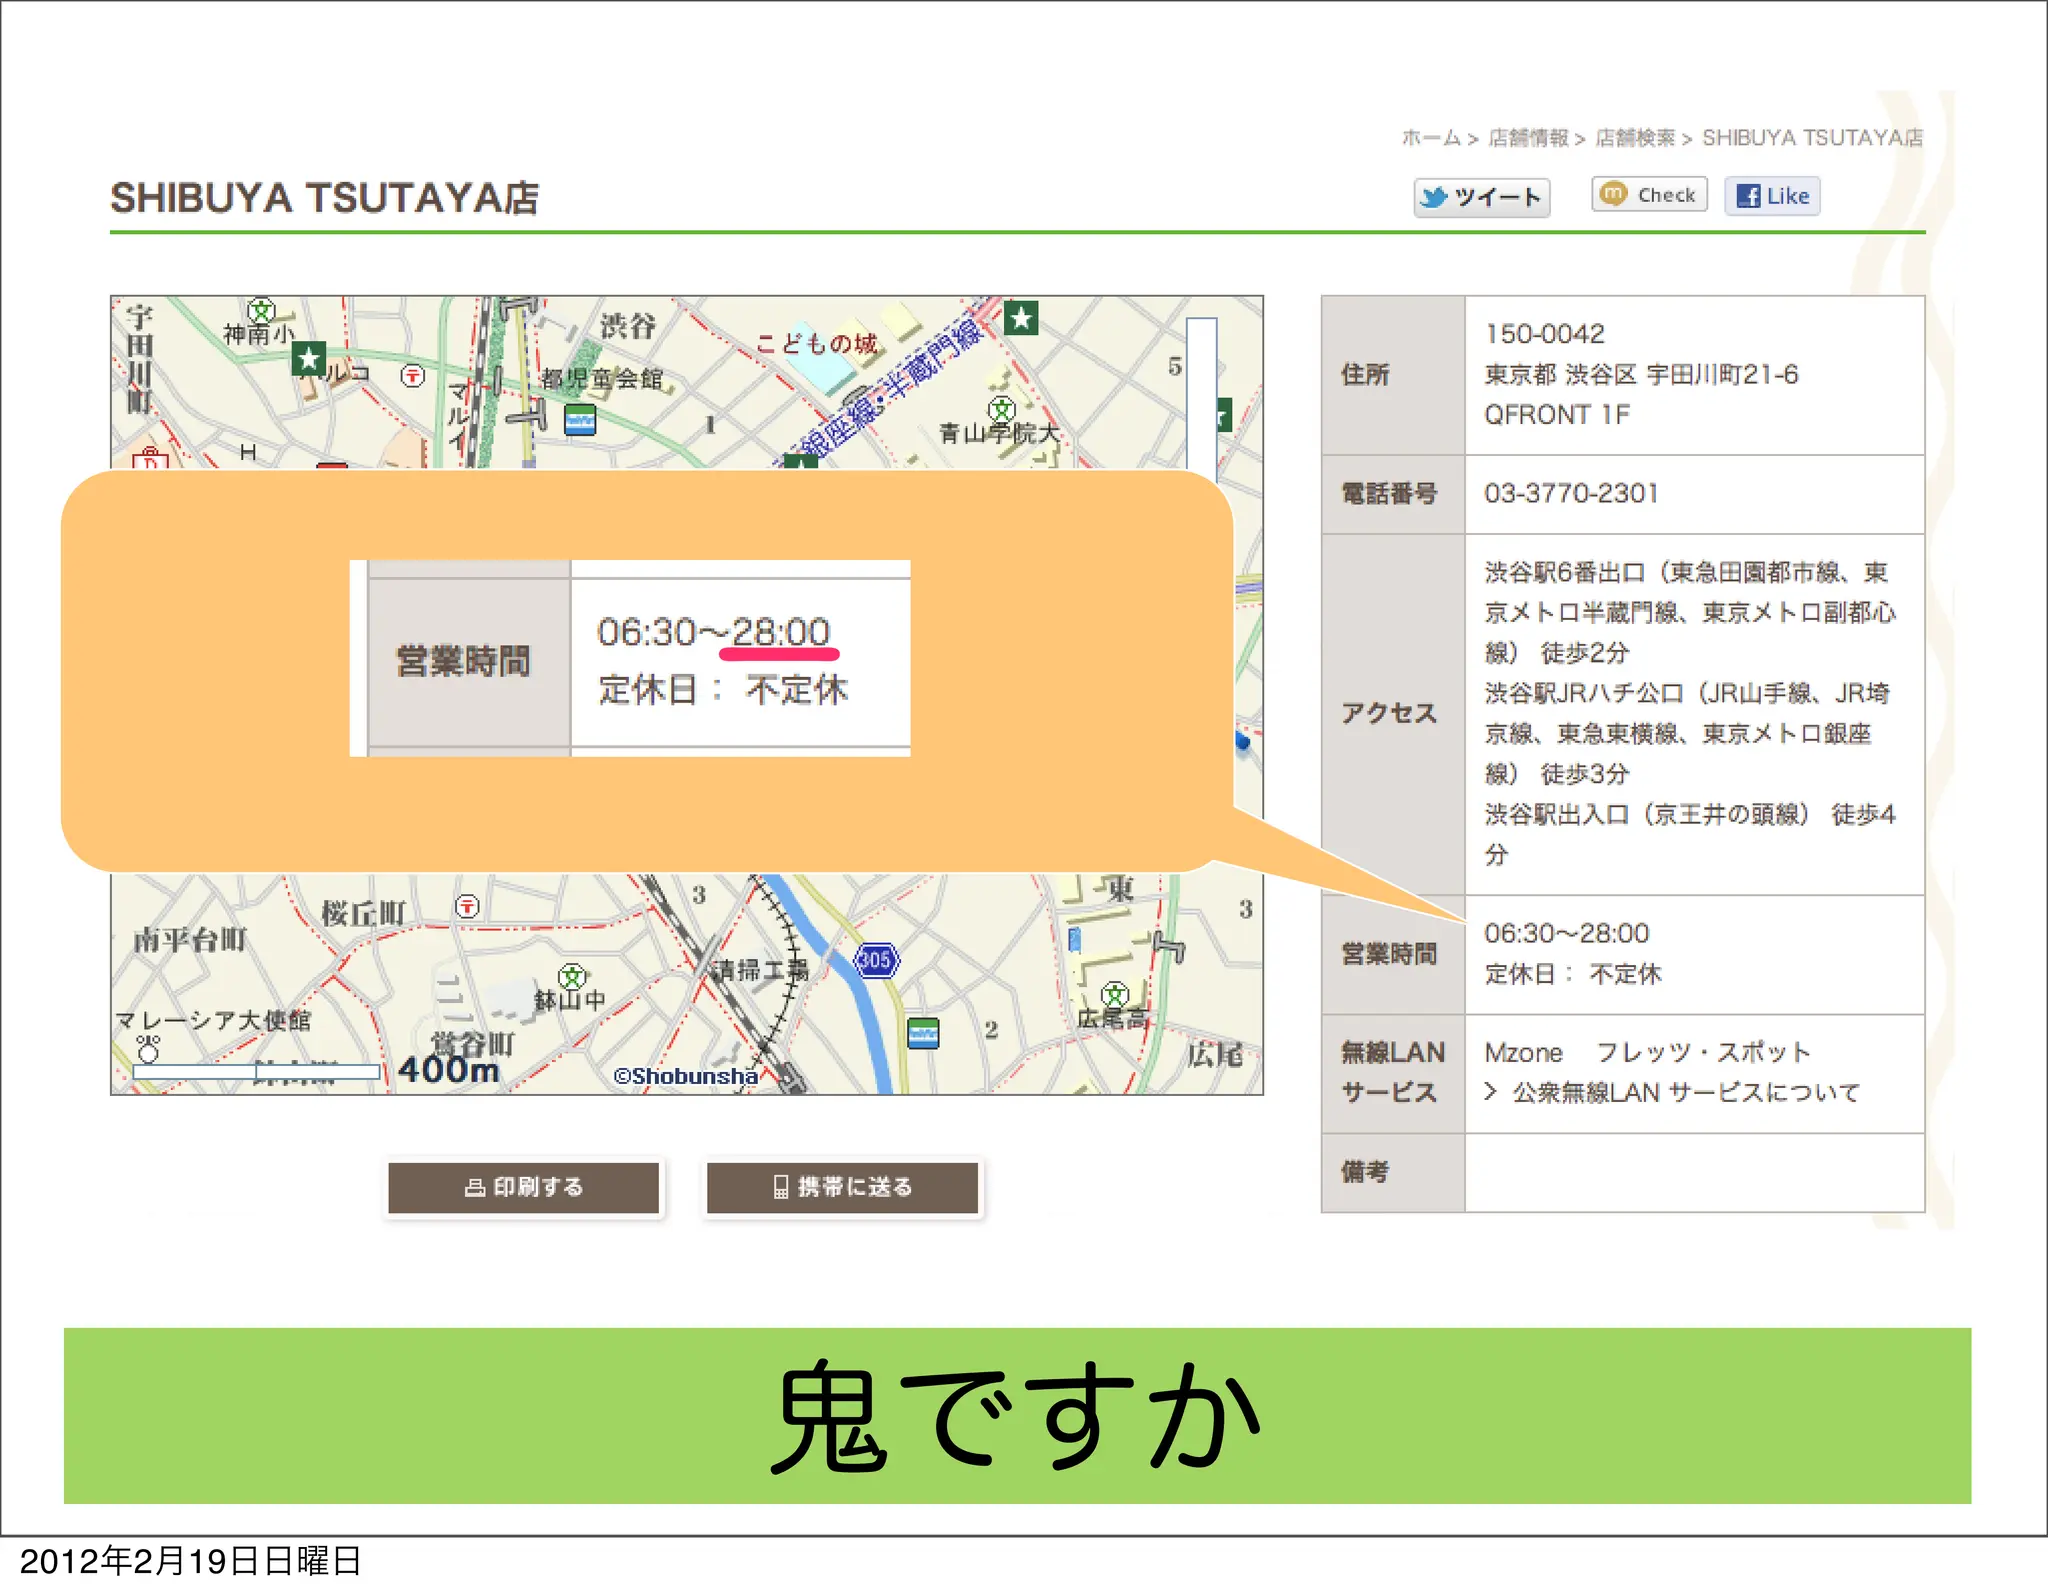The image size is (2048, 1593).
Task: Click the Facebook f logo icon
Action: pos(1748,196)
